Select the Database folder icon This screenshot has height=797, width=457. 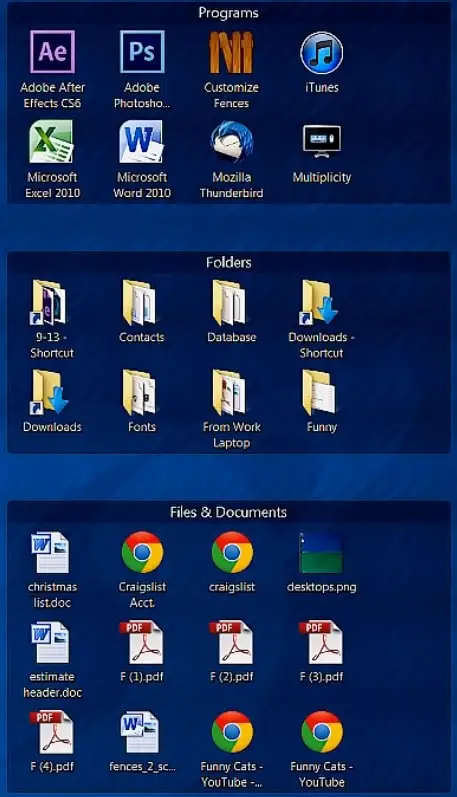pyautogui.click(x=229, y=302)
